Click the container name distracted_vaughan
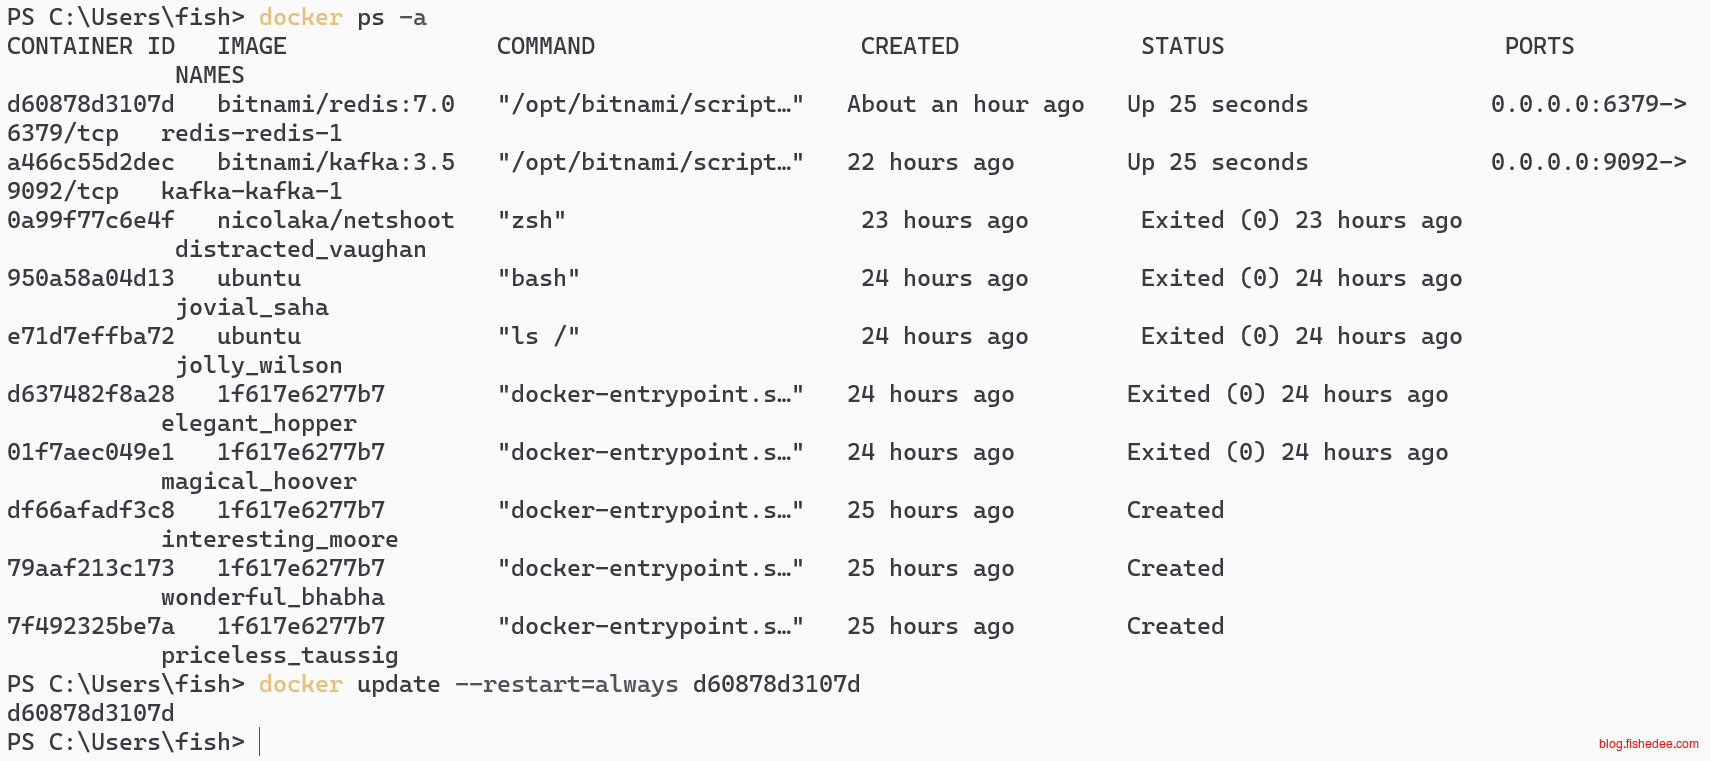The height and width of the screenshot is (761, 1710). coord(300,249)
